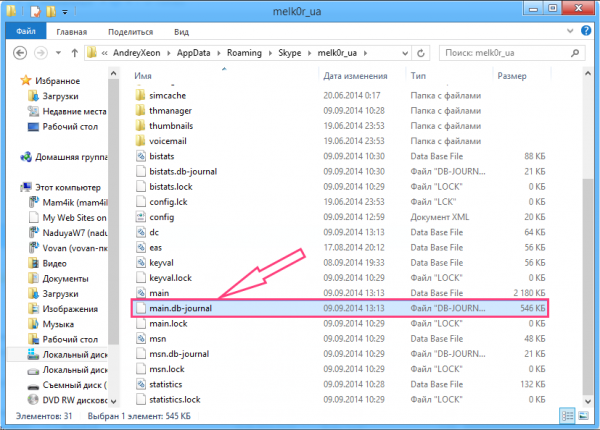Go forward with the Forward arrow
Screen dimensions: 600x430
click(x=41, y=53)
